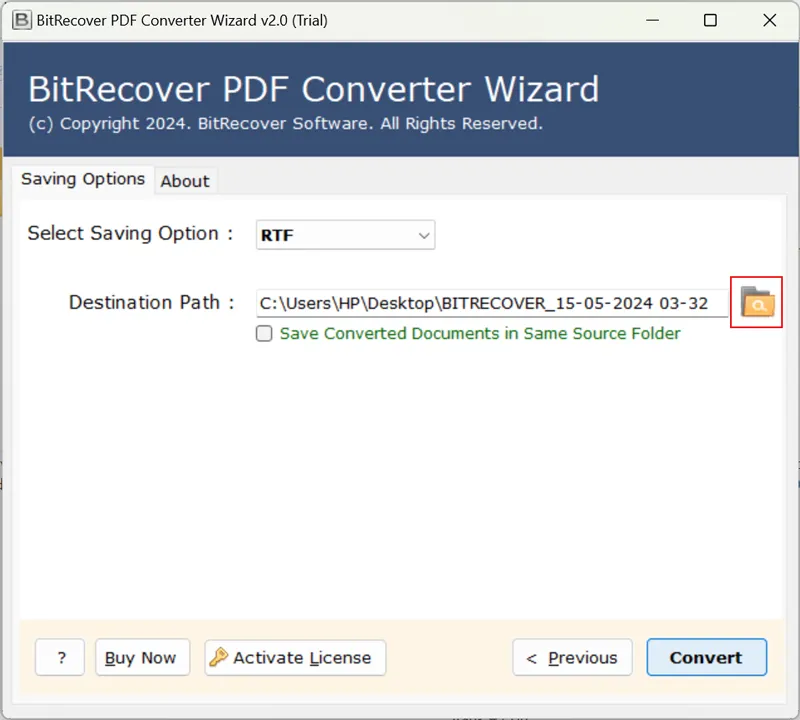Open the Buy Now purchase button
This screenshot has width=800, height=720.
pos(142,657)
